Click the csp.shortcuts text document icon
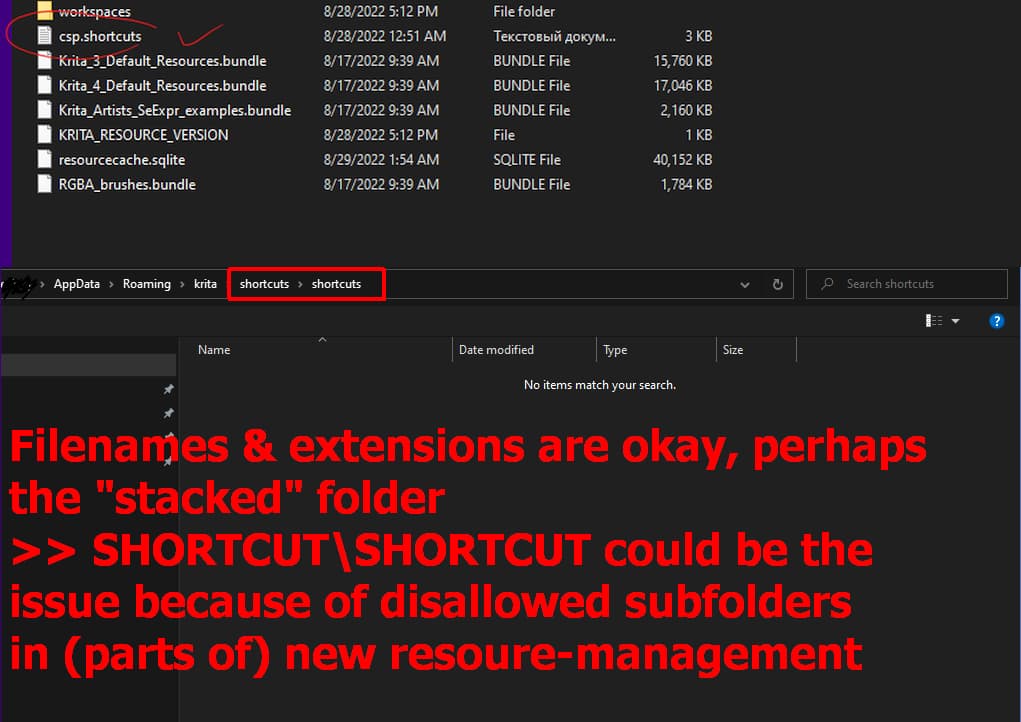The height and width of the screenshot is (722, 1021). (44, 36)
